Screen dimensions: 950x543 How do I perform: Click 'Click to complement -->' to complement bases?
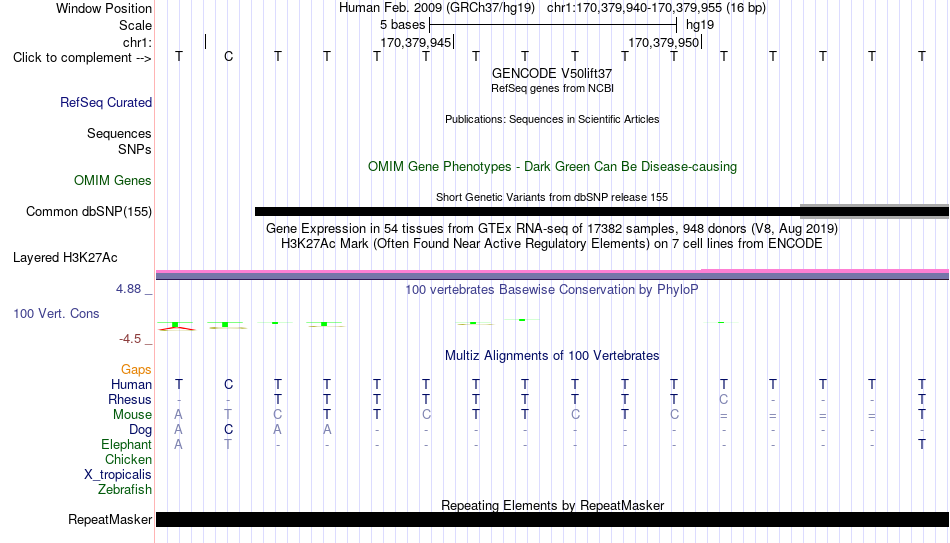(x=82, y=58)
